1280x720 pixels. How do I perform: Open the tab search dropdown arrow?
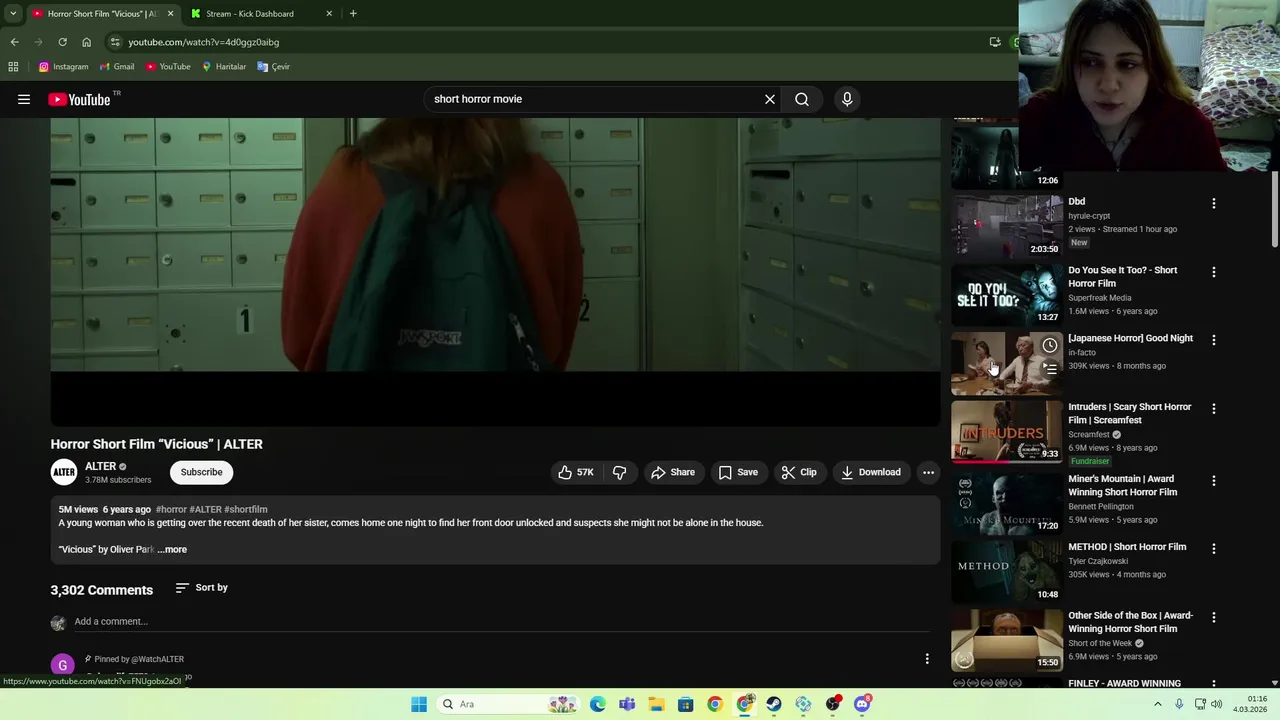coord(13,14)
